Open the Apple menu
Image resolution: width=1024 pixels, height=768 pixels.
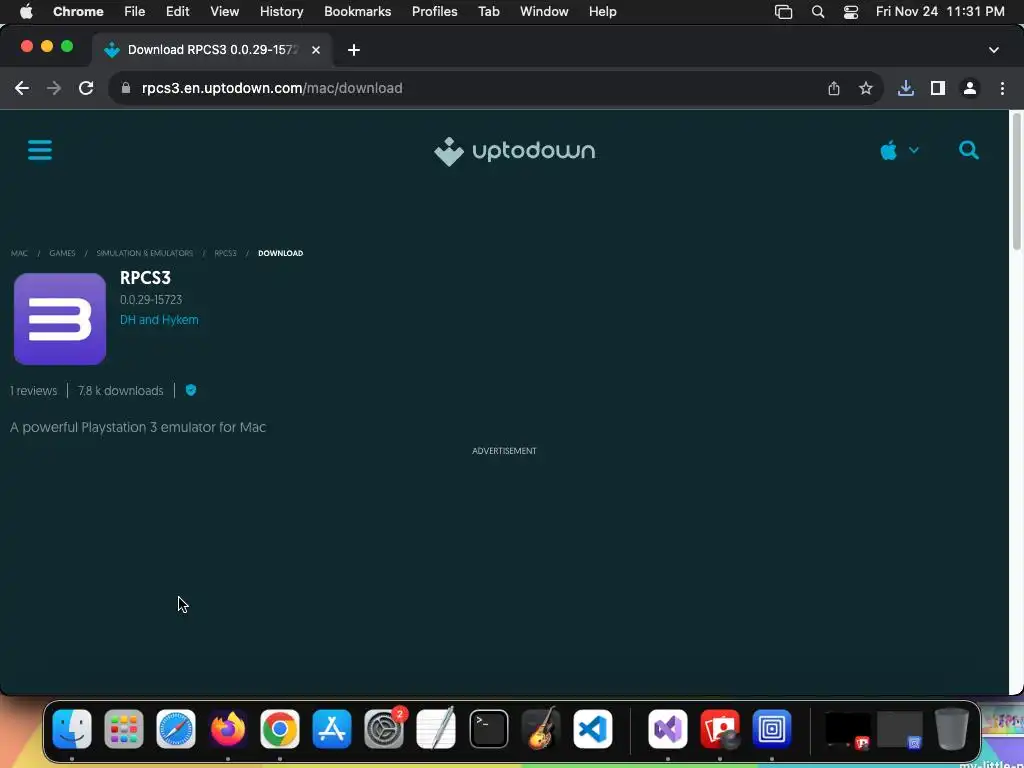tap(26, 11)
